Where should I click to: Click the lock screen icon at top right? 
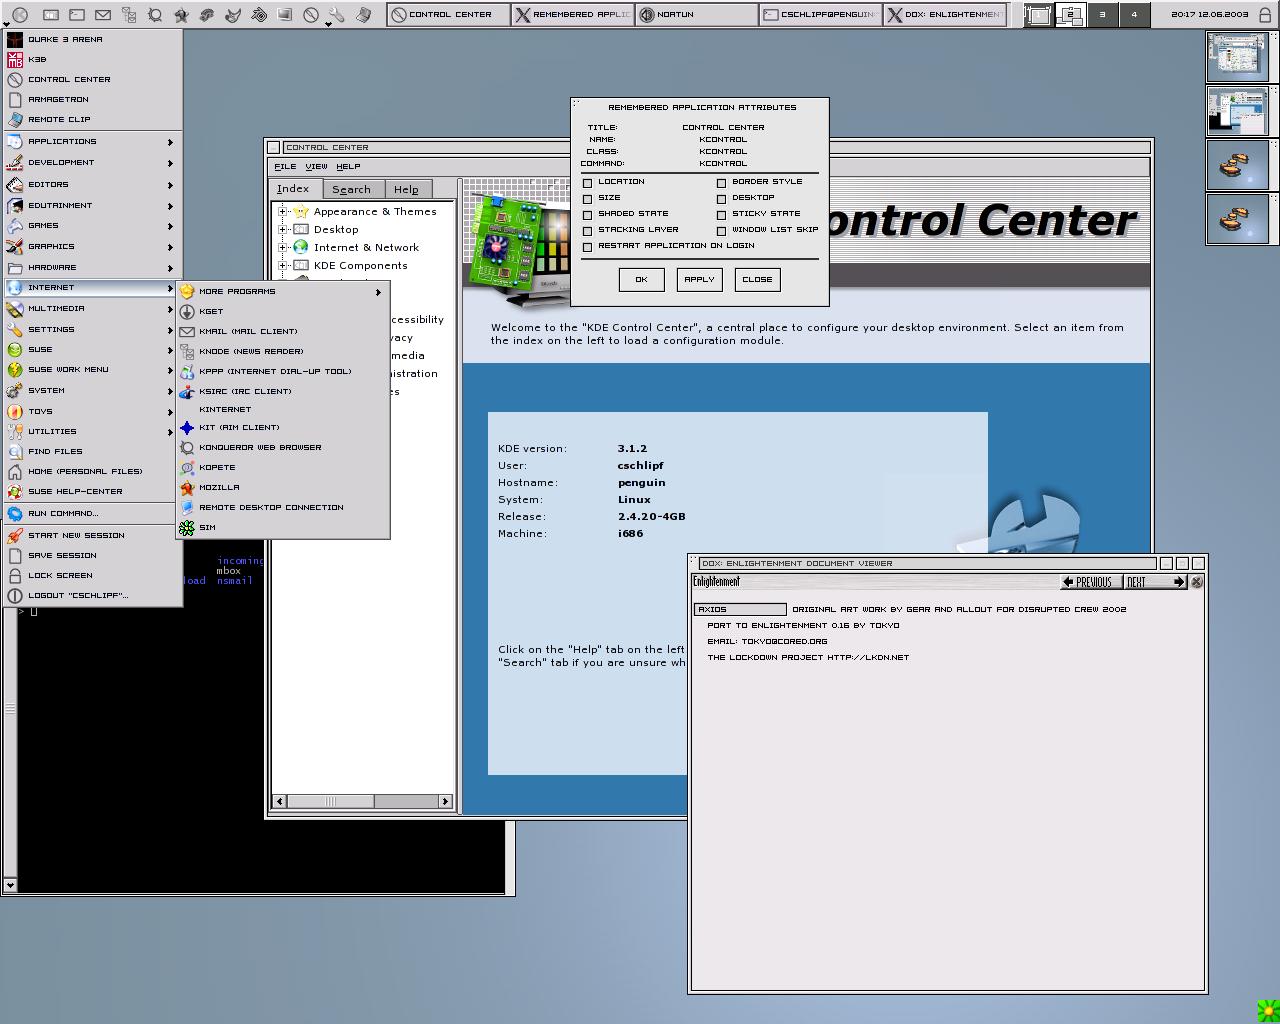(1265, 15)
